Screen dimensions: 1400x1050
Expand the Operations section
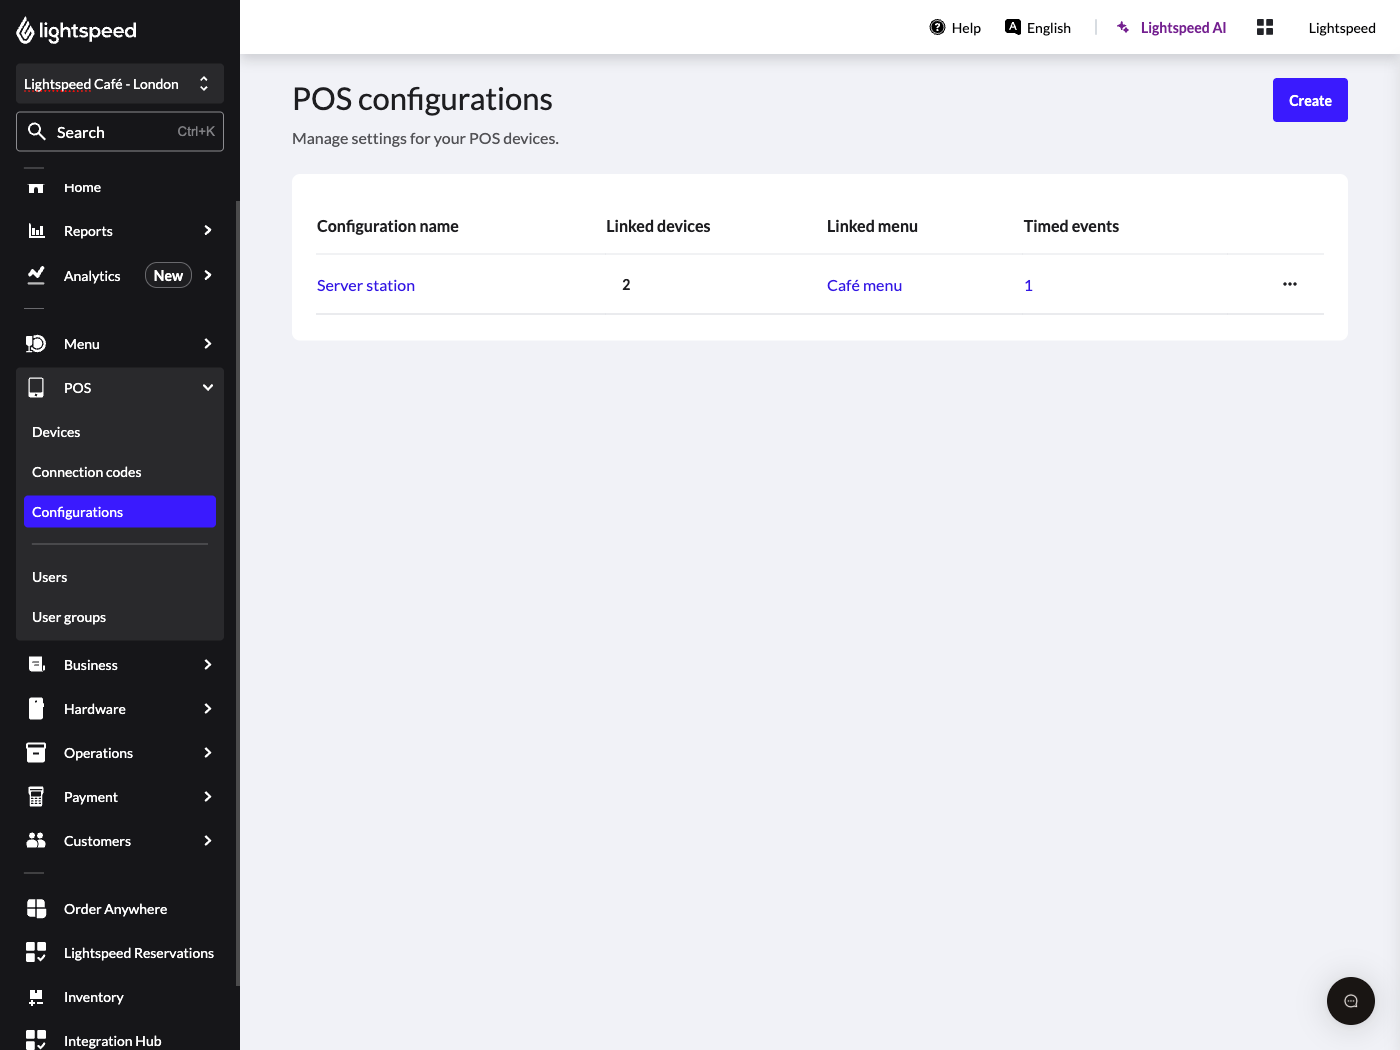point(207,752)
